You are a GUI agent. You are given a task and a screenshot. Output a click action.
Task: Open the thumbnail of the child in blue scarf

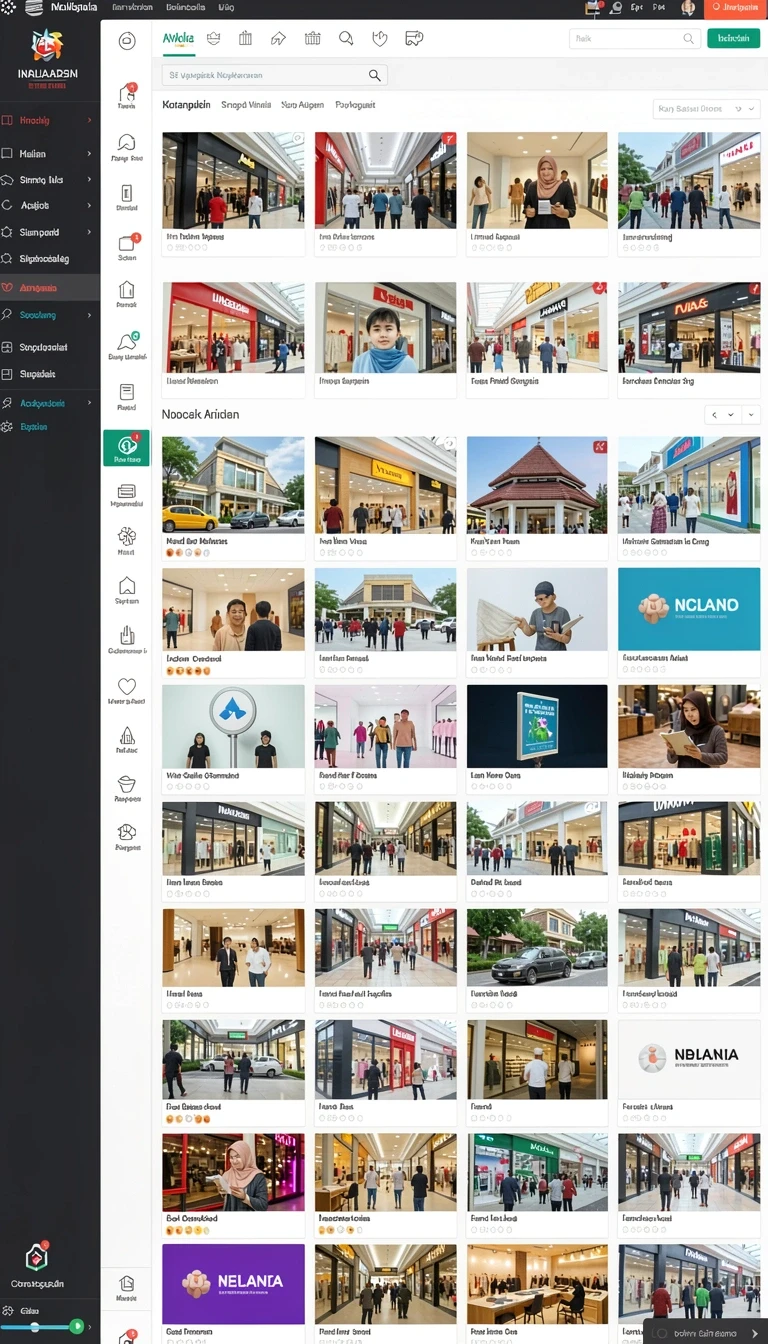click(385, 327)
